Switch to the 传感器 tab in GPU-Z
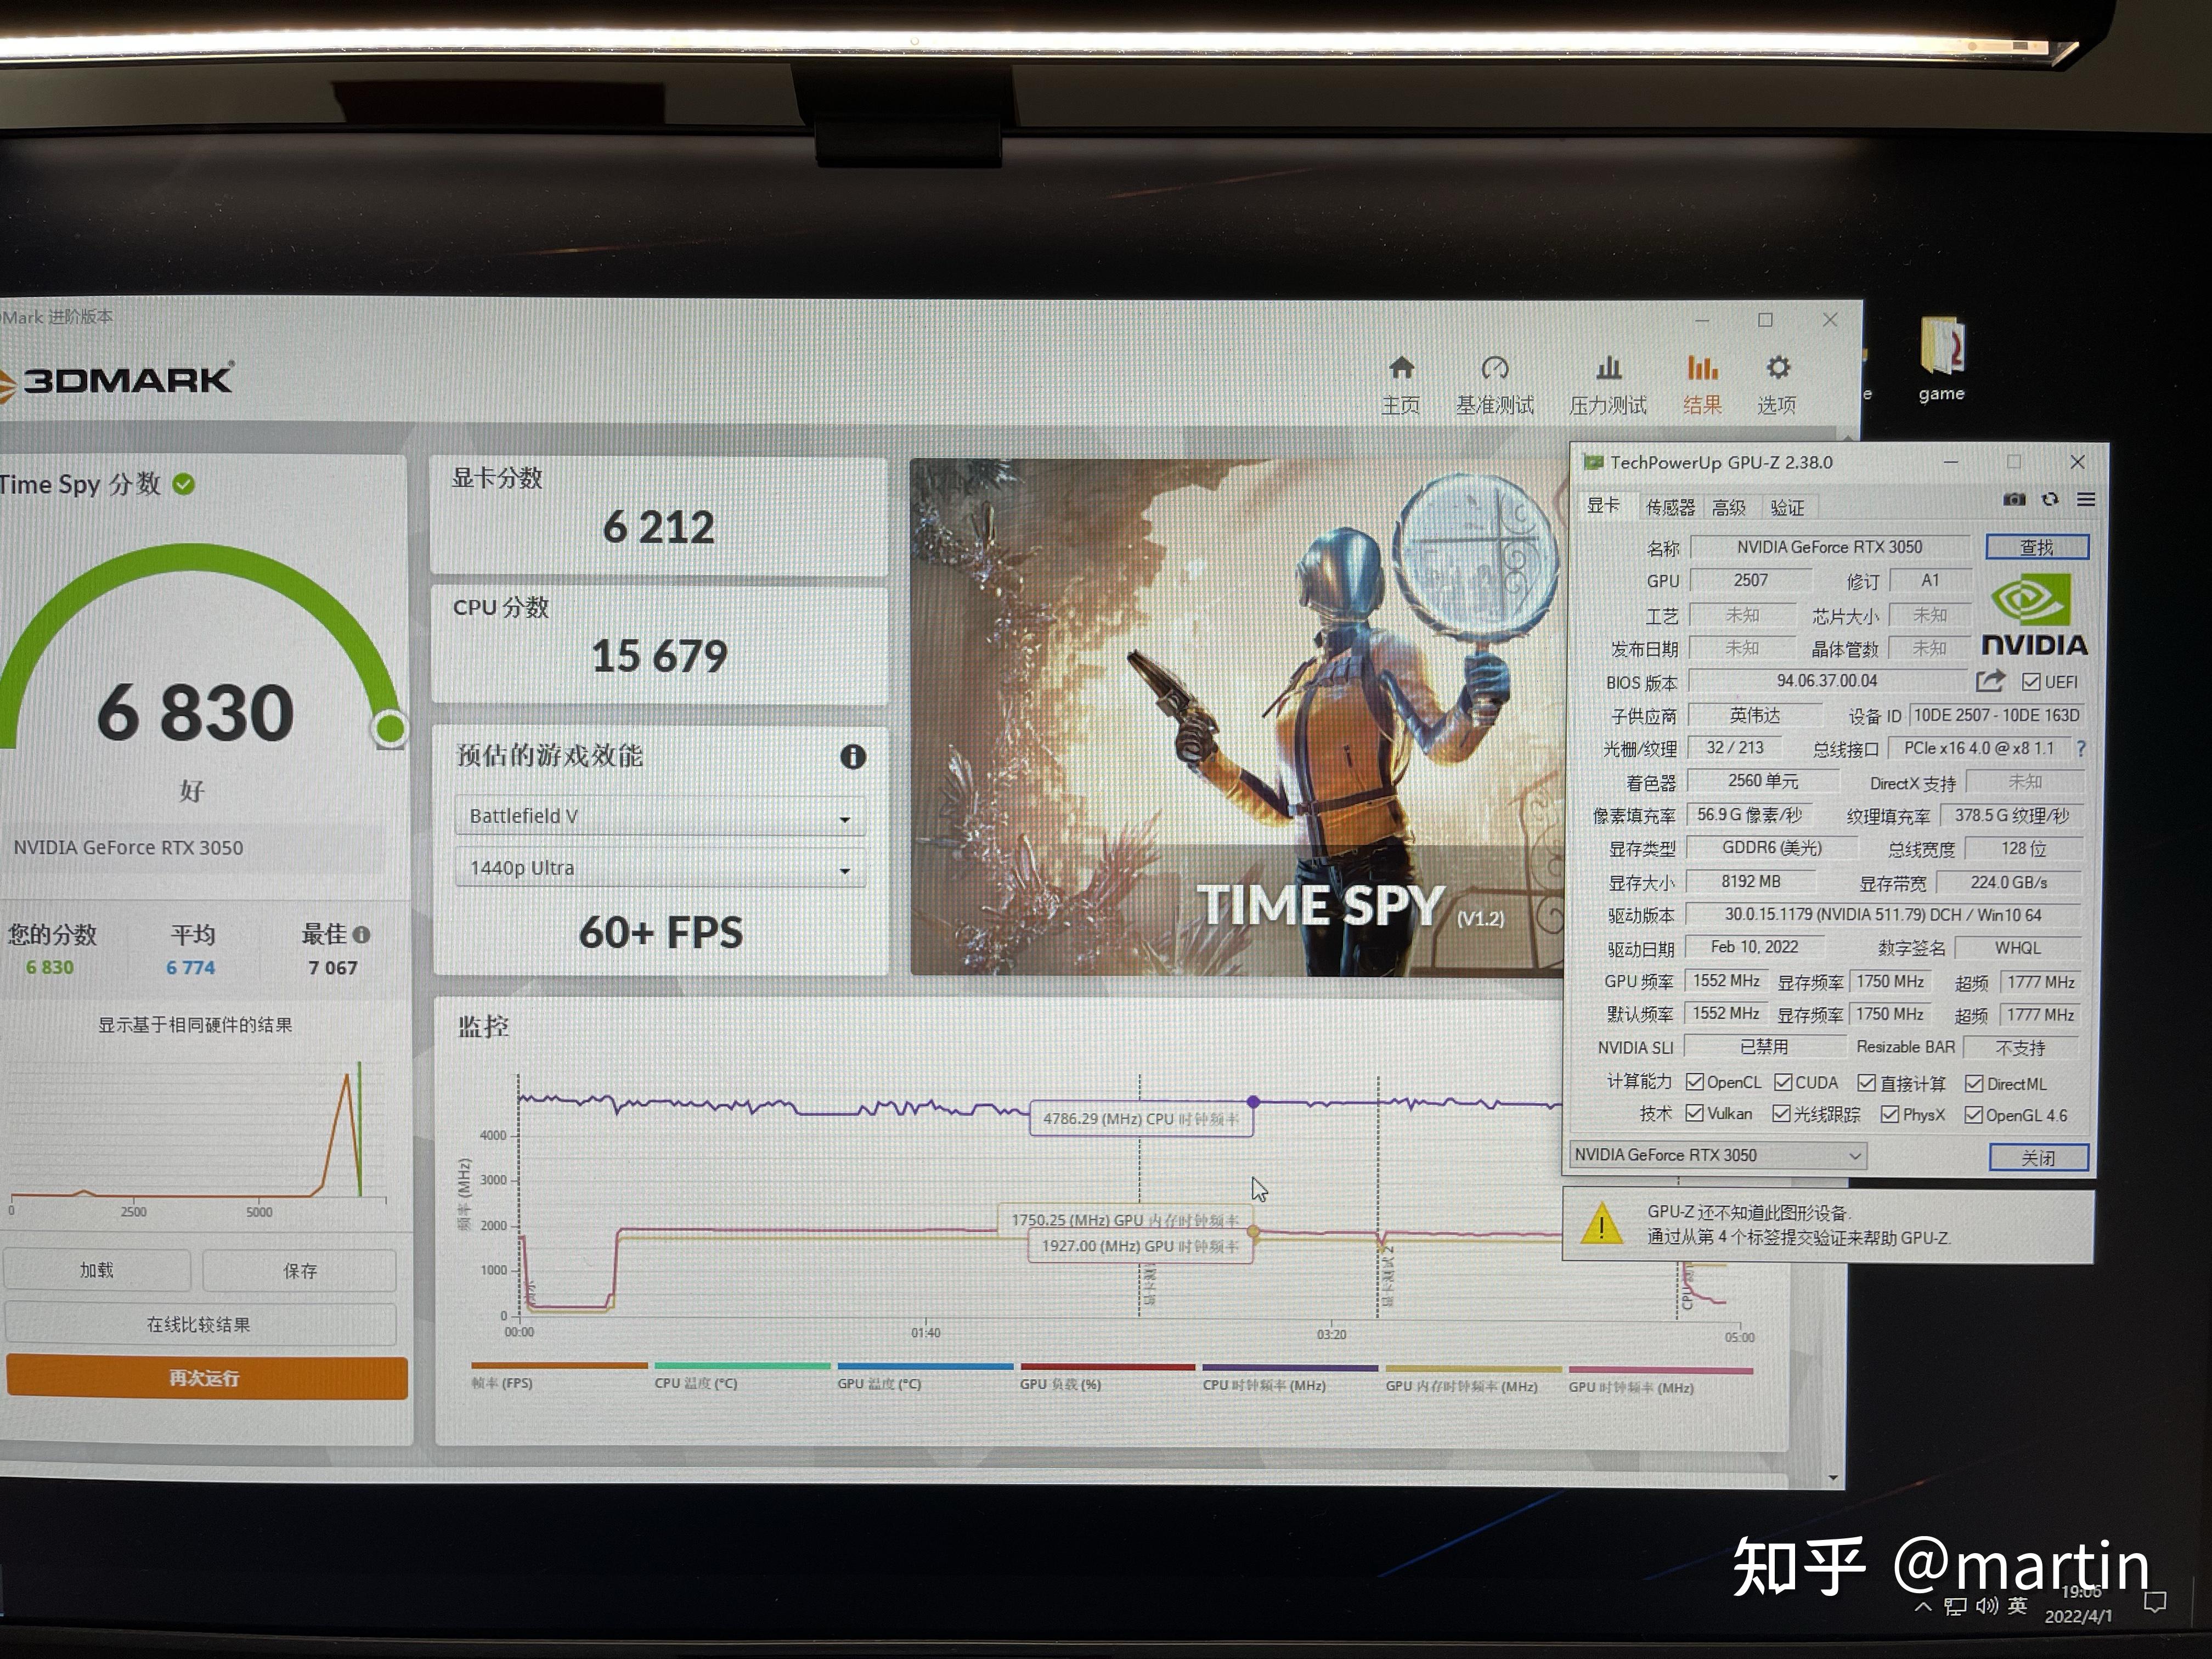The height and width of the screenshot is (1659, 2212). click(1670, 507)
